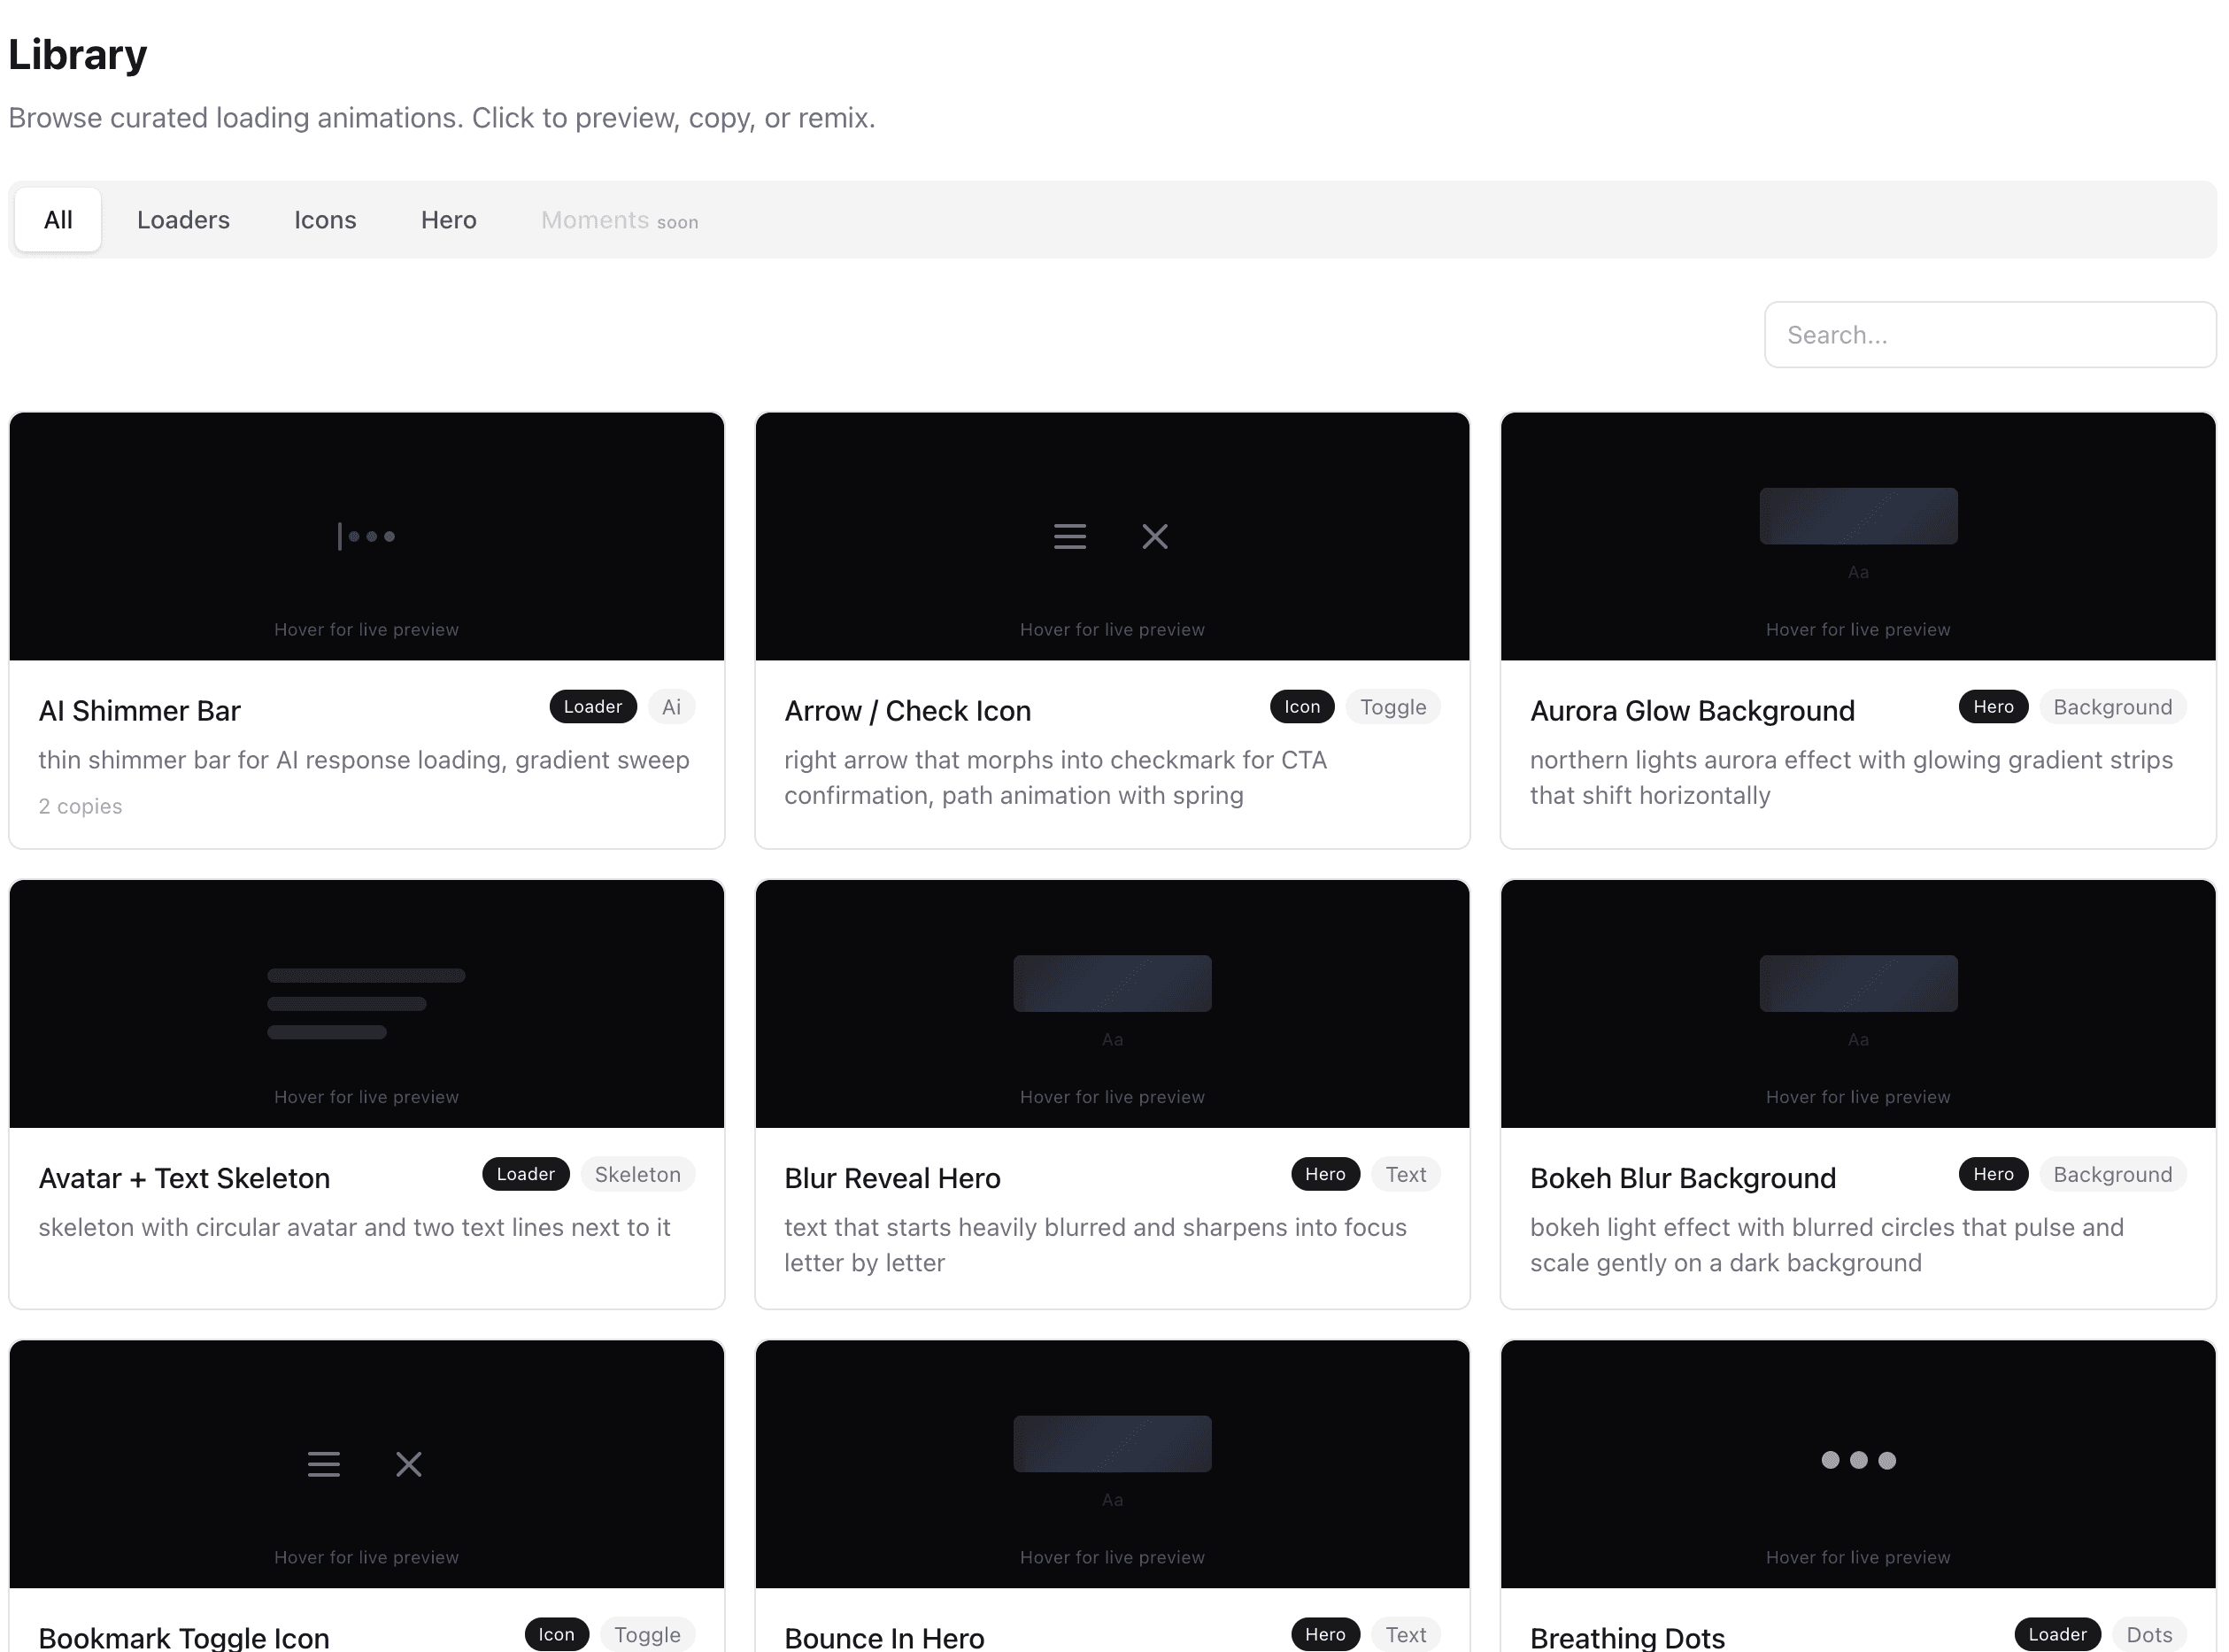Click the Aurora Glow Background title
The height and width of the screenshot is (1652, 2229).
click(1692, 710)
